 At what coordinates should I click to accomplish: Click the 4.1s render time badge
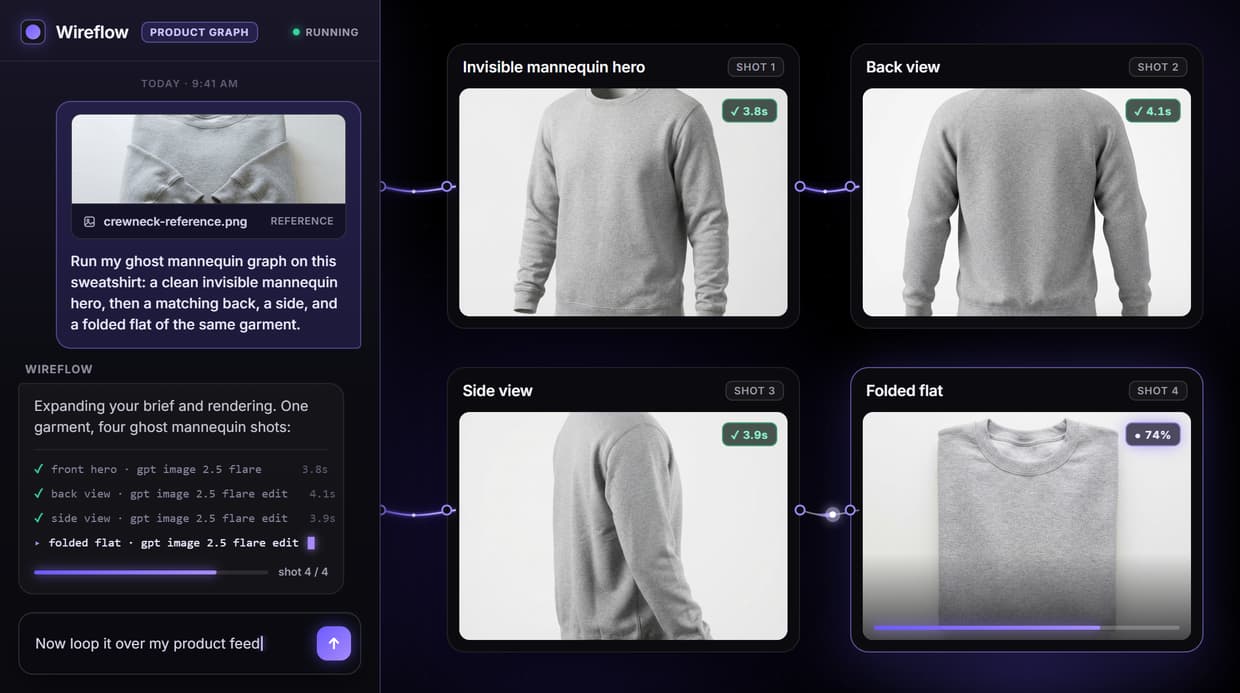click(1152, 111)
